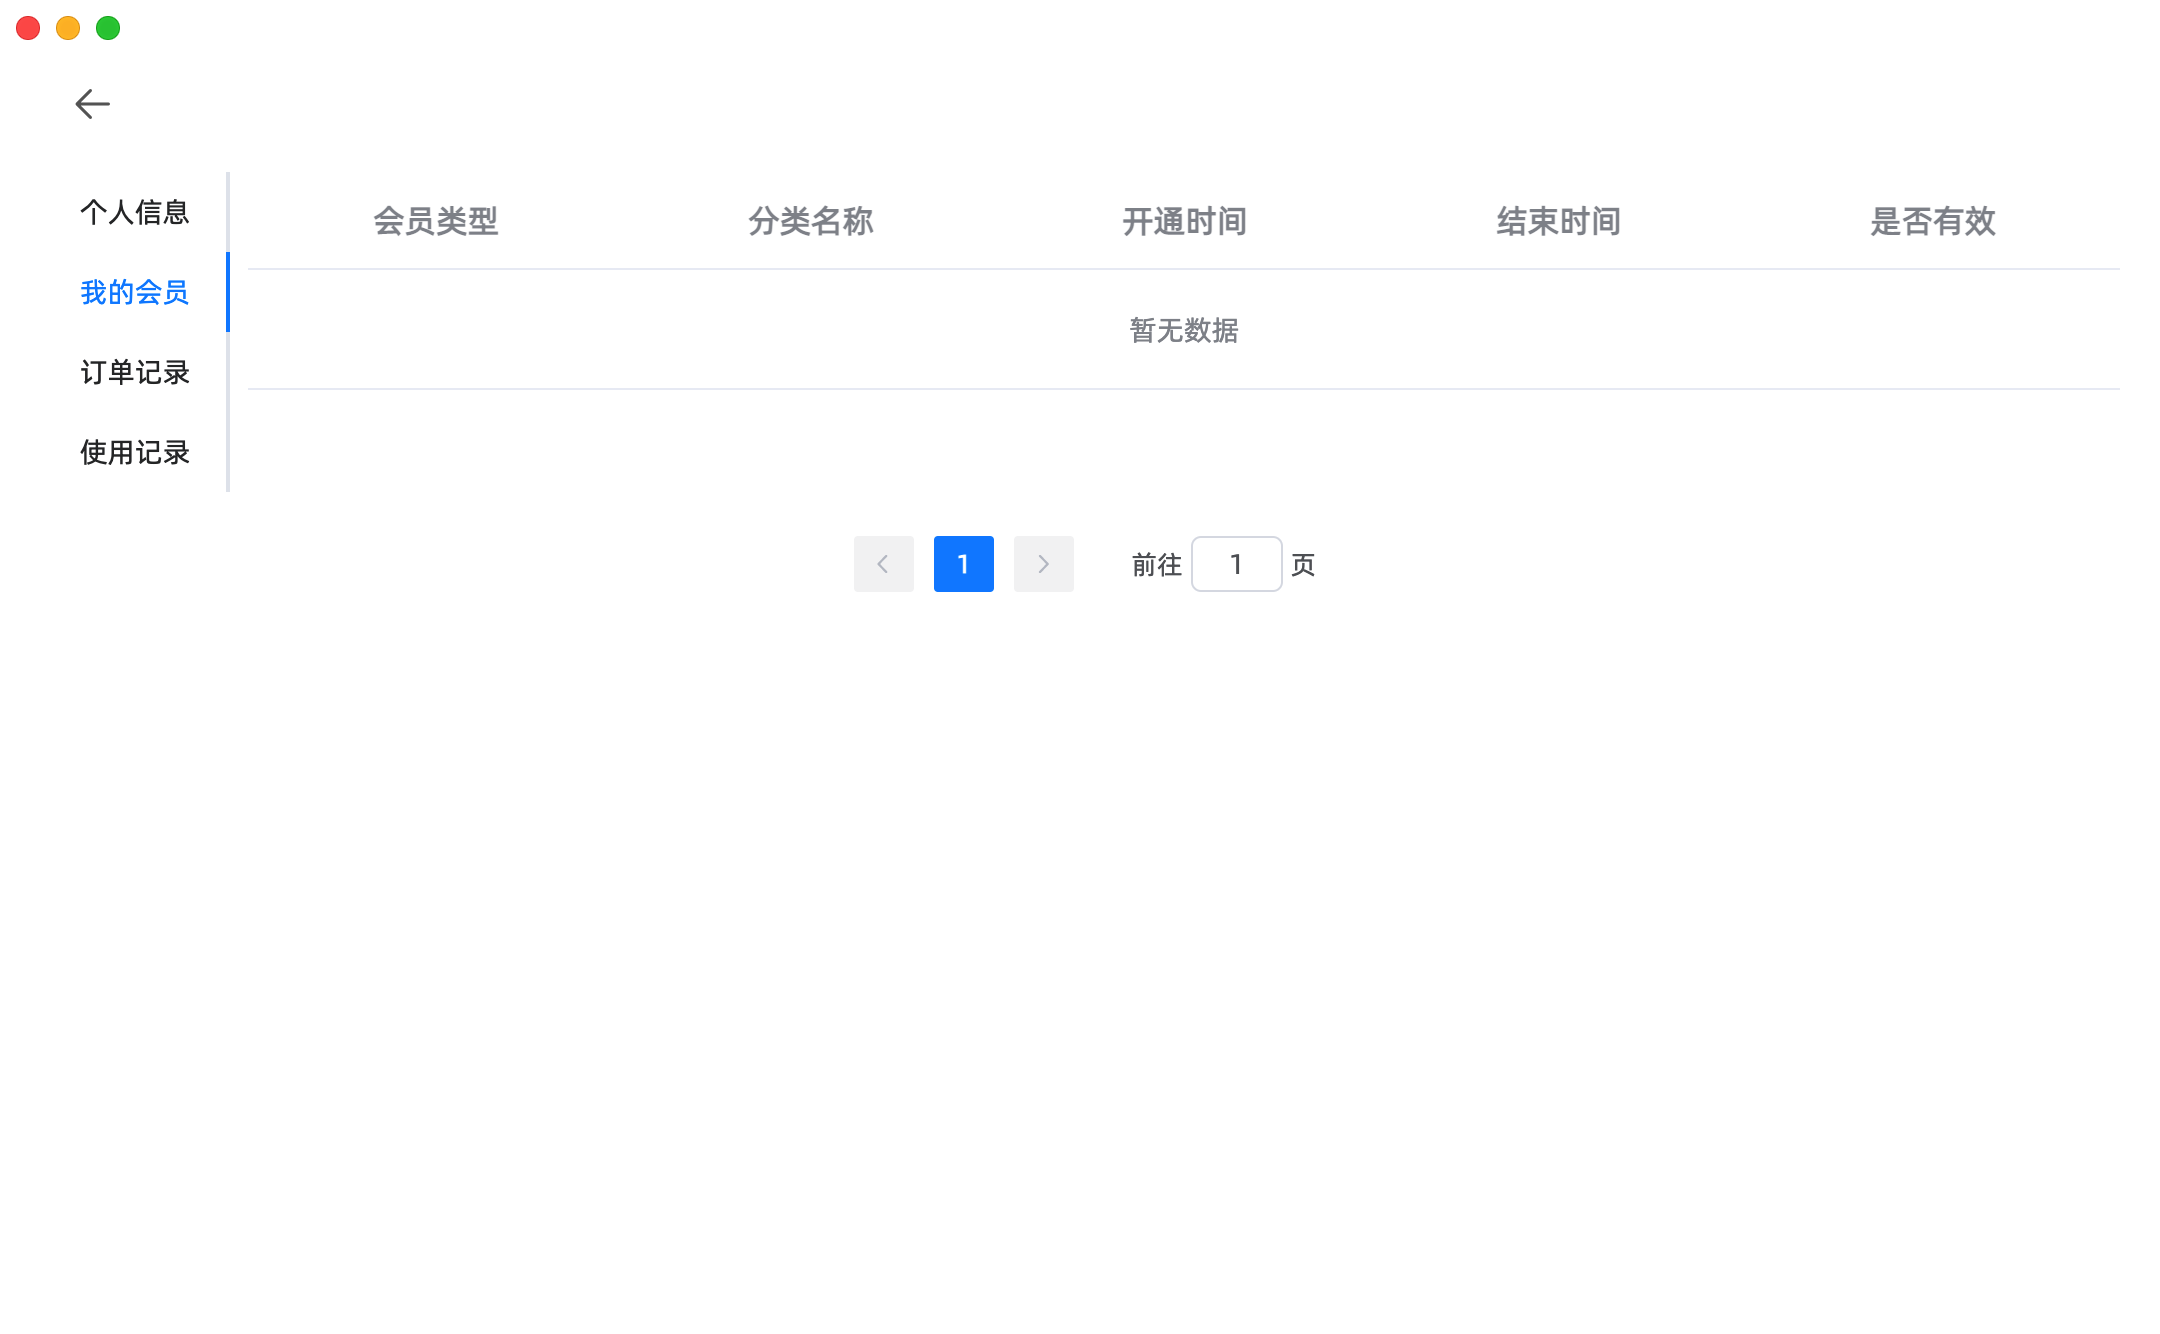Click the 结束时间 column header

(1558, 221)
